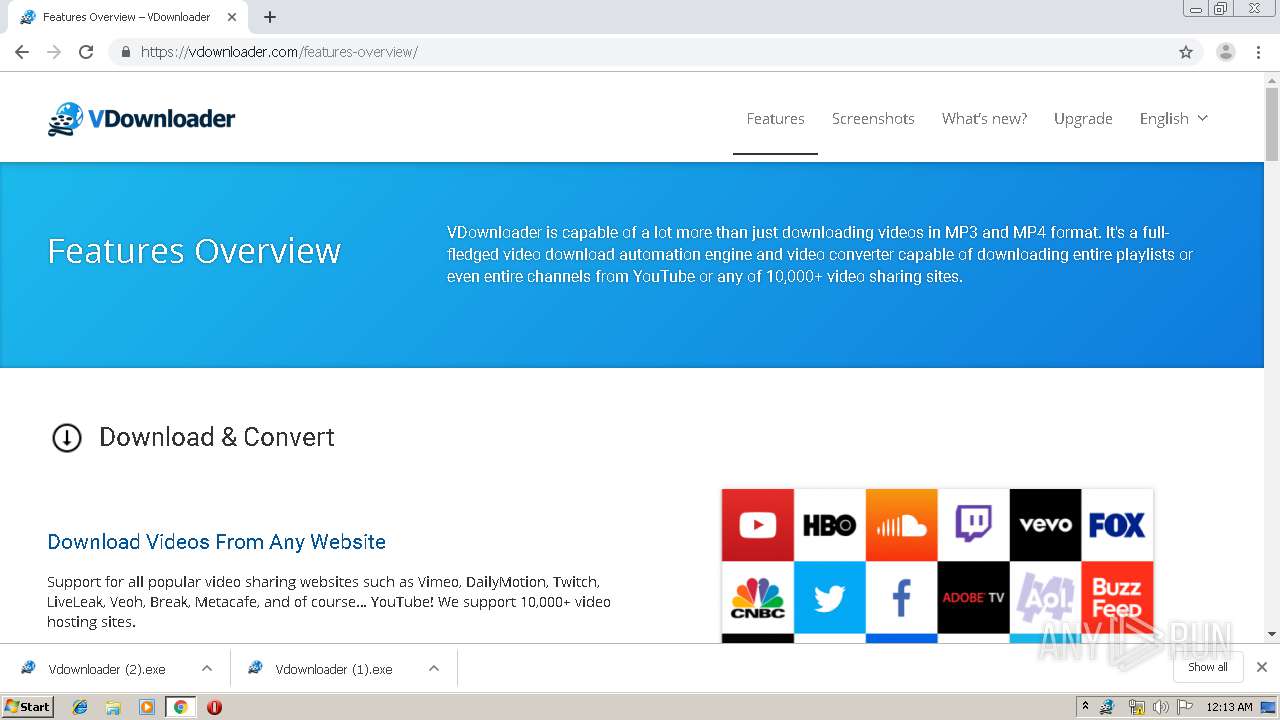Screen dimensions: 1280x720
Task: Click the YouTube logo tile
Action: (x=758, y=525)
